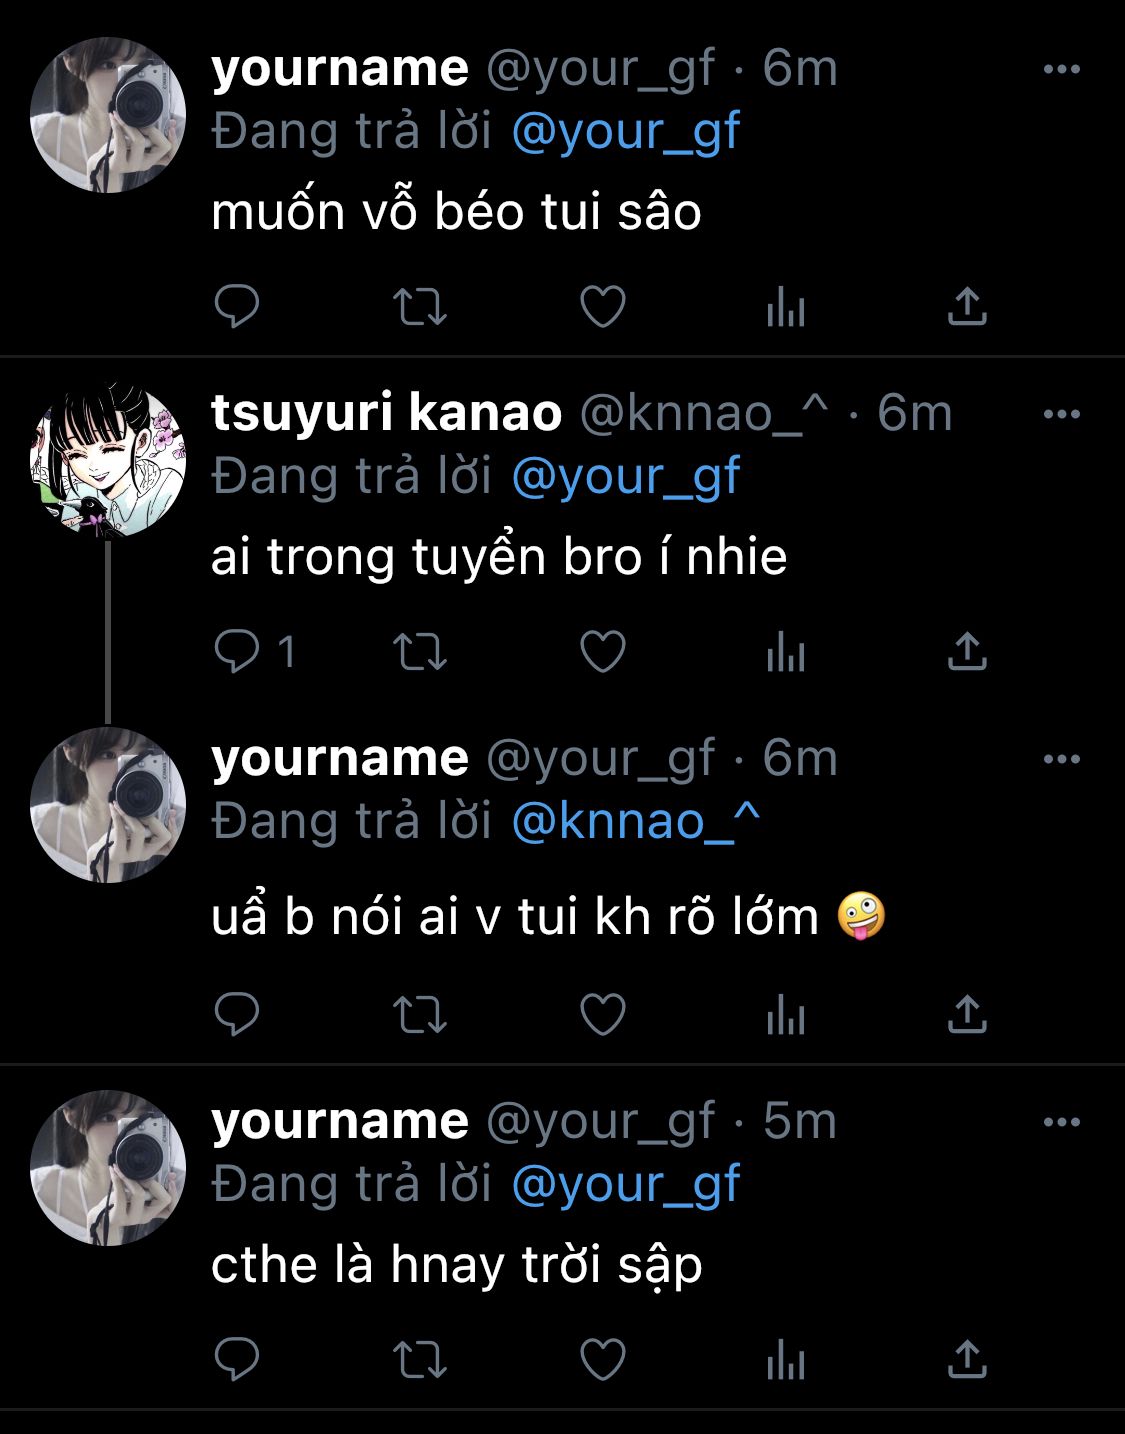Screen dimensions: 1125x1434
Task: Retweet the "uẩ b nói ai" tweet
Action: (x=419, y=1014)
